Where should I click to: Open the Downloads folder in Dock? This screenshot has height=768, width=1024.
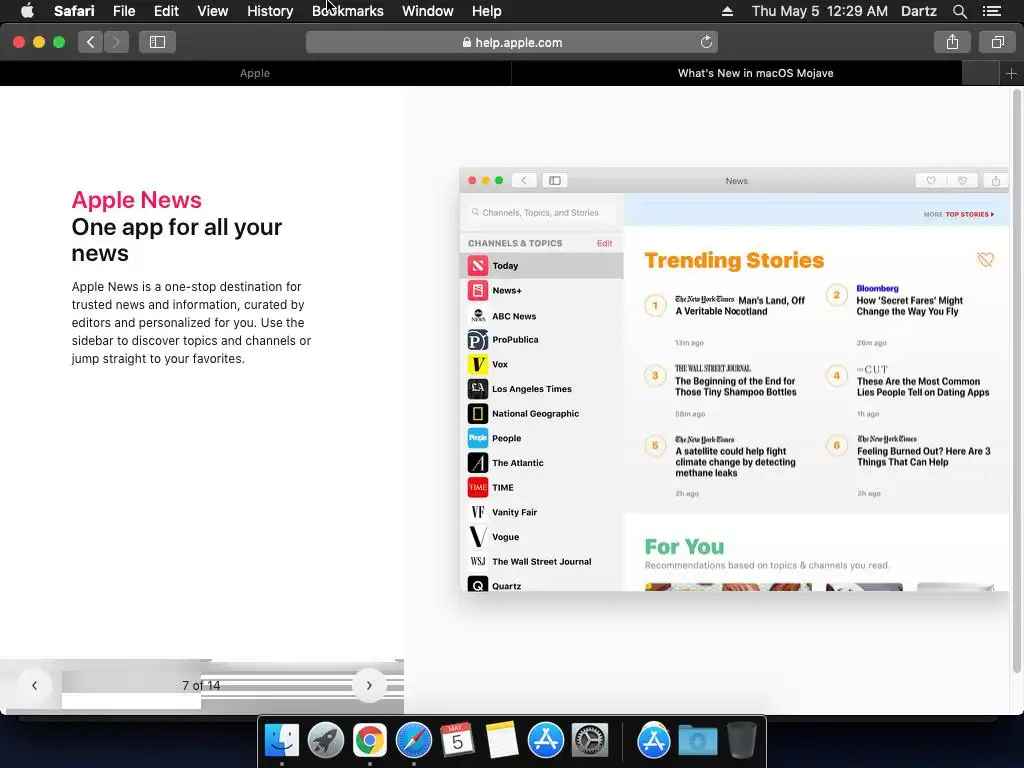pyautogui.click(x=697, y=741)
